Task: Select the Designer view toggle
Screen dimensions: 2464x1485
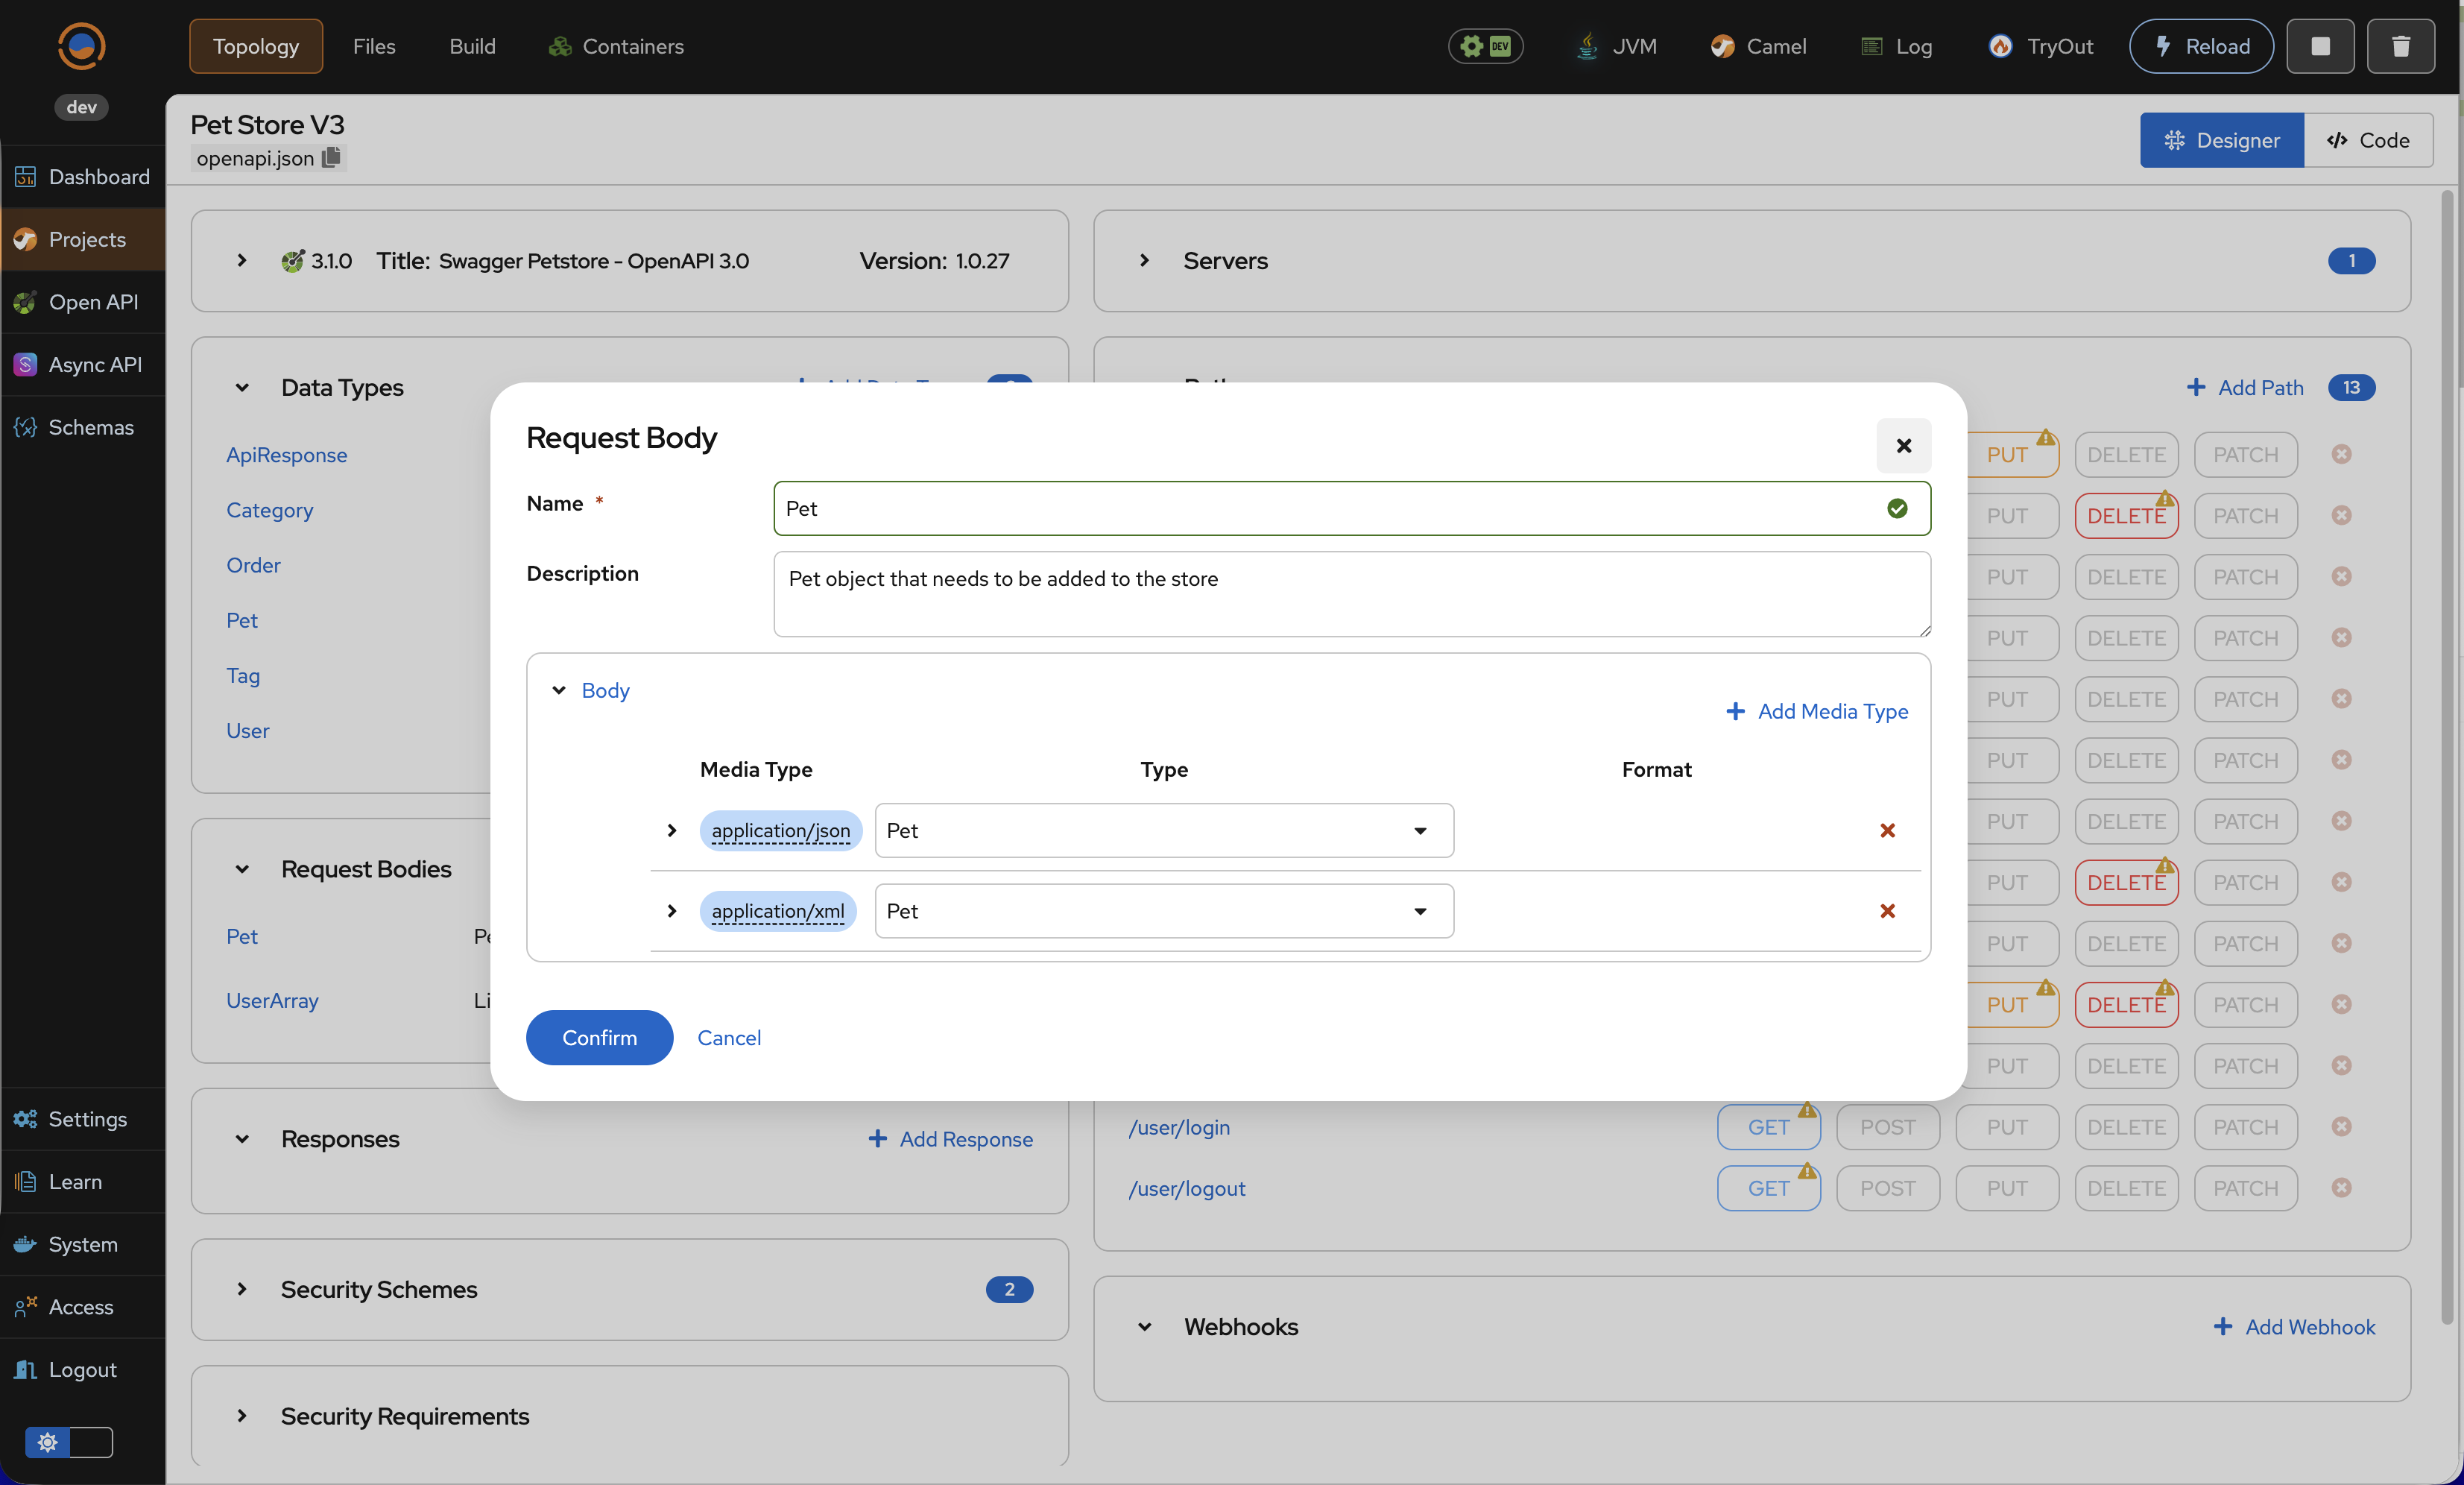Action: [2221, 140]
